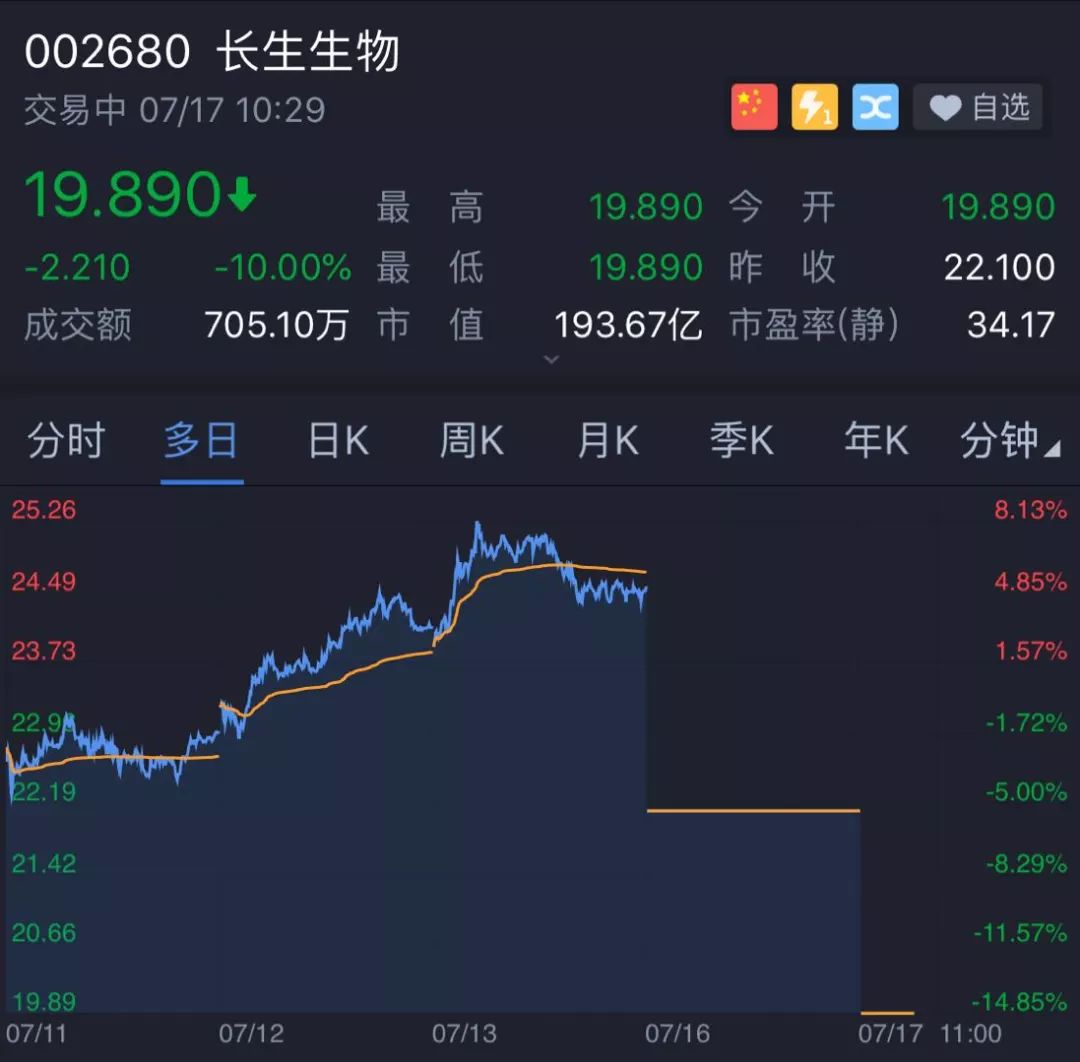
Task: Open the 周K weekly chart tab
Action: pos(472,440)
